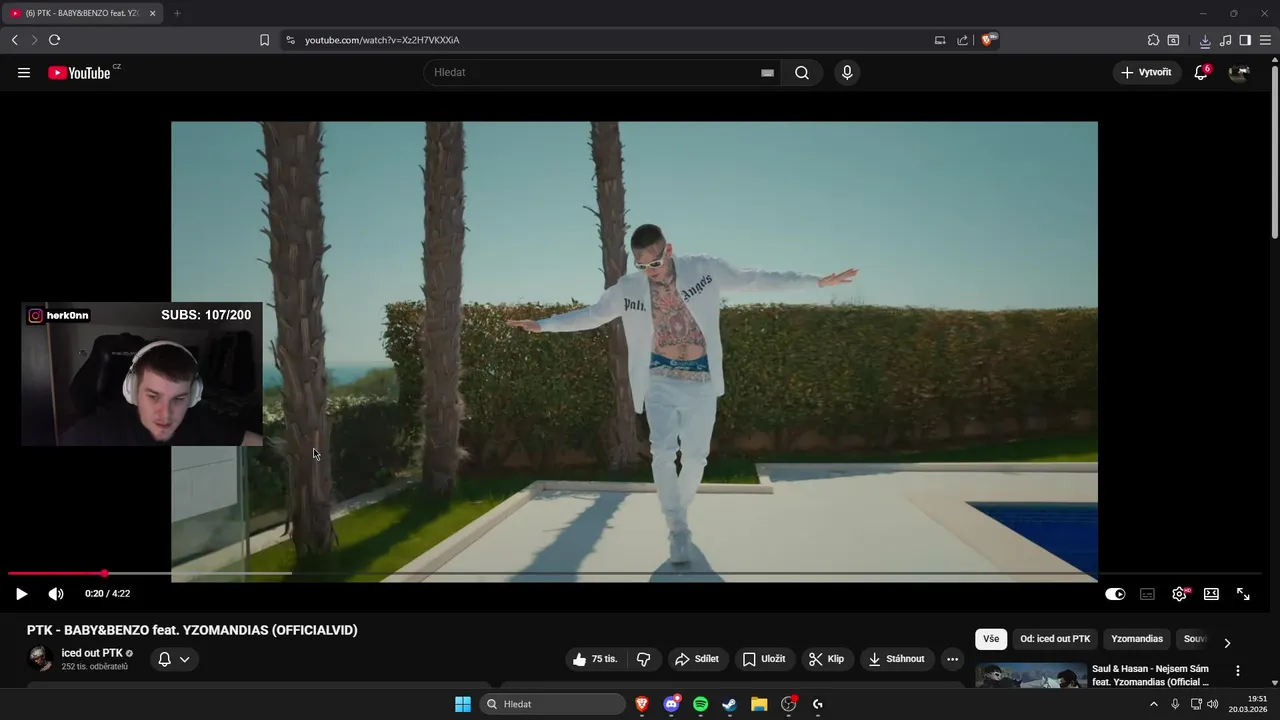Open player settings gear

[1179, 594]
